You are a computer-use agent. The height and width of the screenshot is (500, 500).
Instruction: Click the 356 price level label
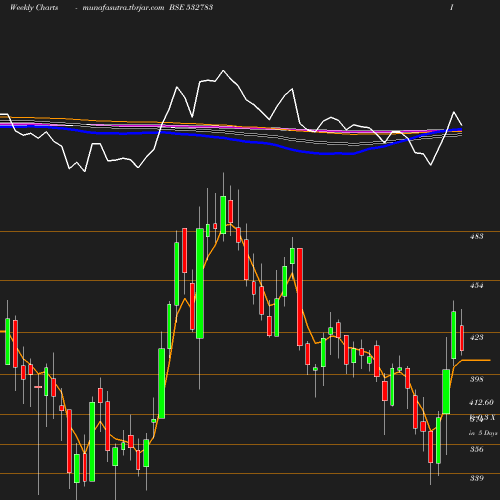click(x=476, y=449)
